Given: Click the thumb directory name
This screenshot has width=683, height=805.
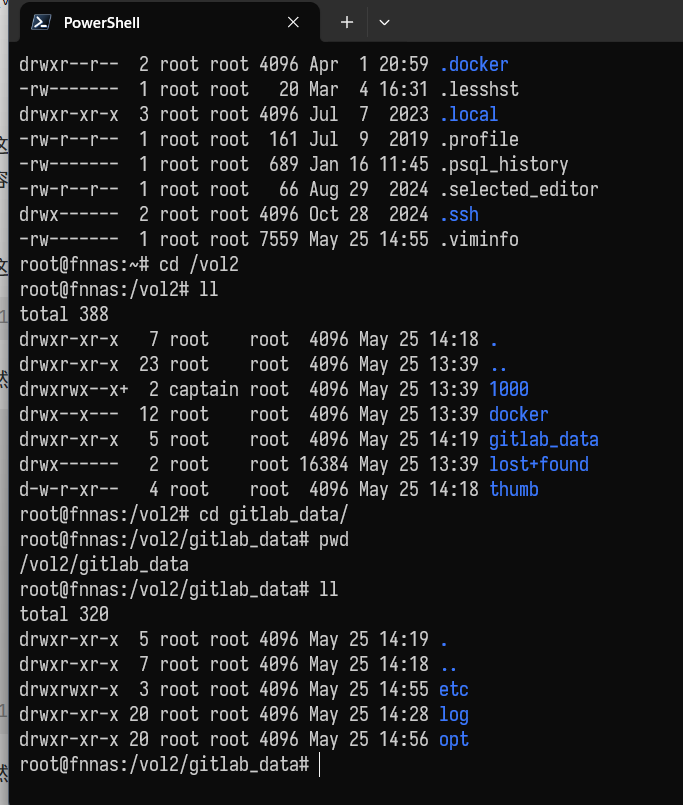Looking at the screenshot, I should pos(514,490).
